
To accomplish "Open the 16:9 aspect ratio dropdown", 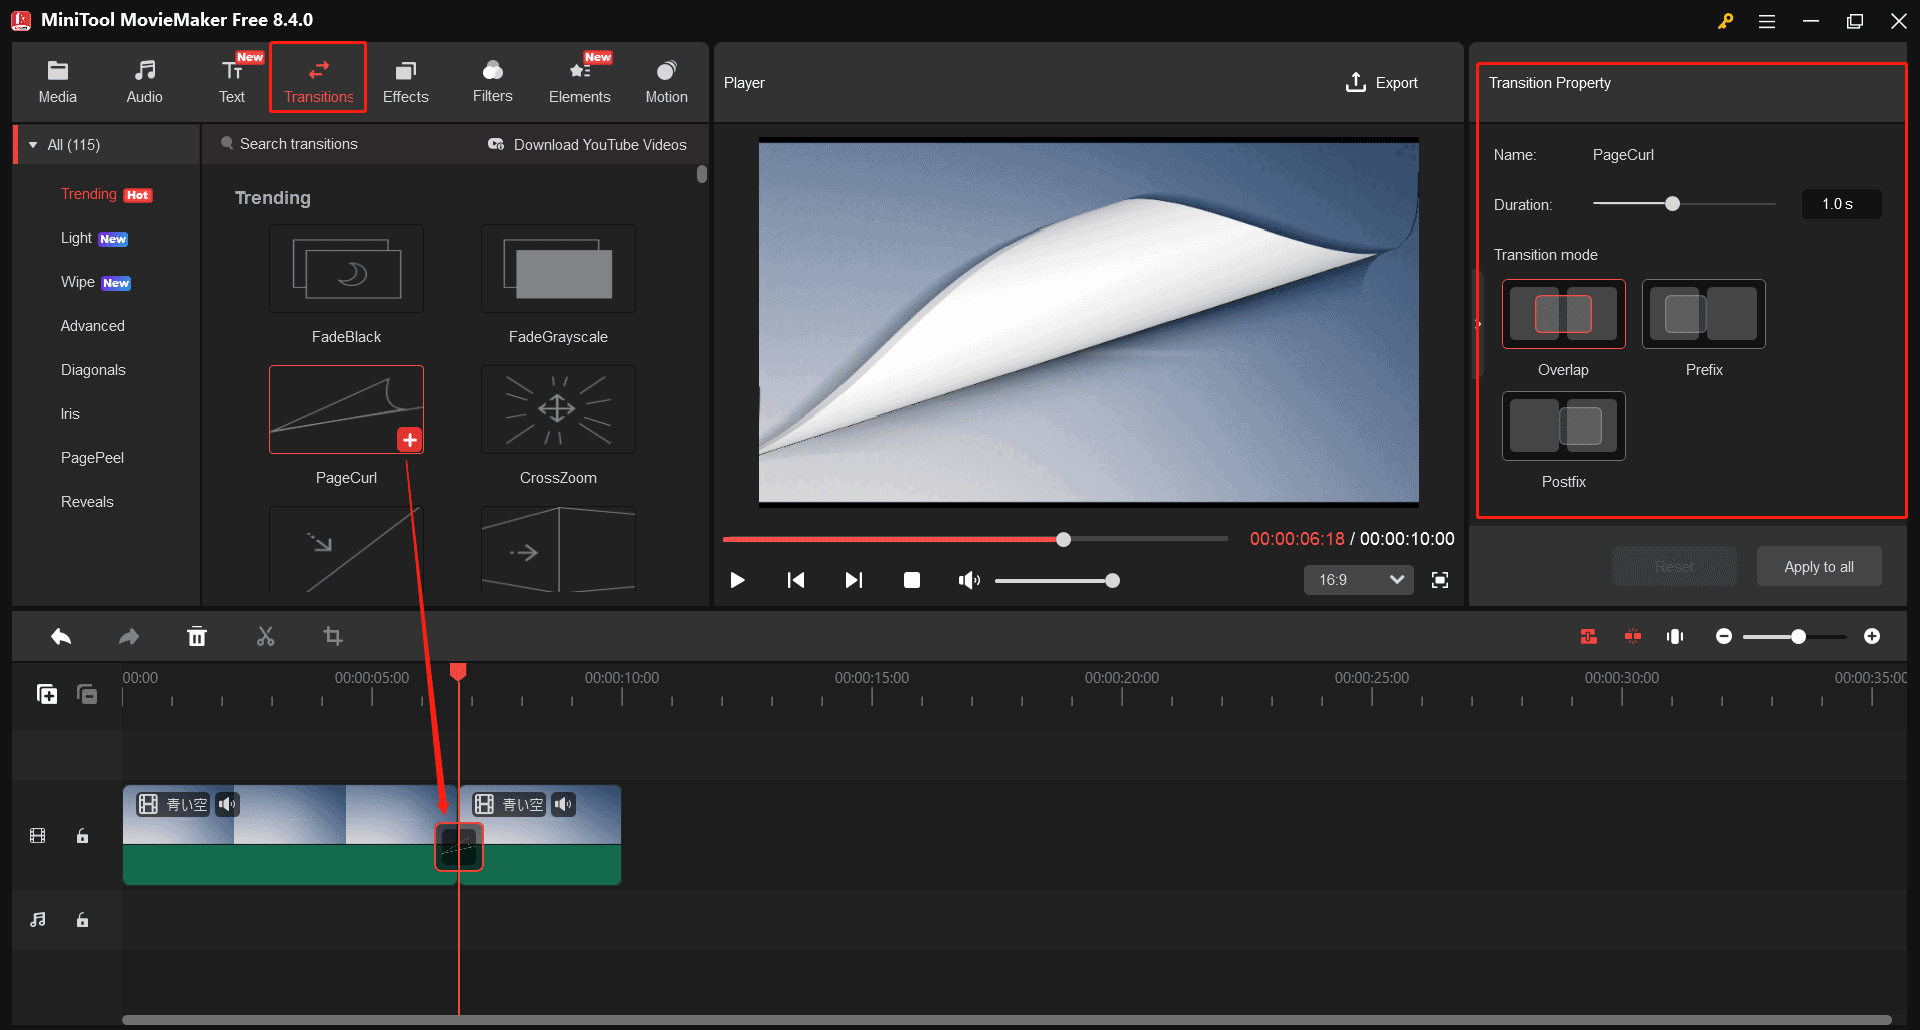I will pyautogui.click(x=1358, y=580).
